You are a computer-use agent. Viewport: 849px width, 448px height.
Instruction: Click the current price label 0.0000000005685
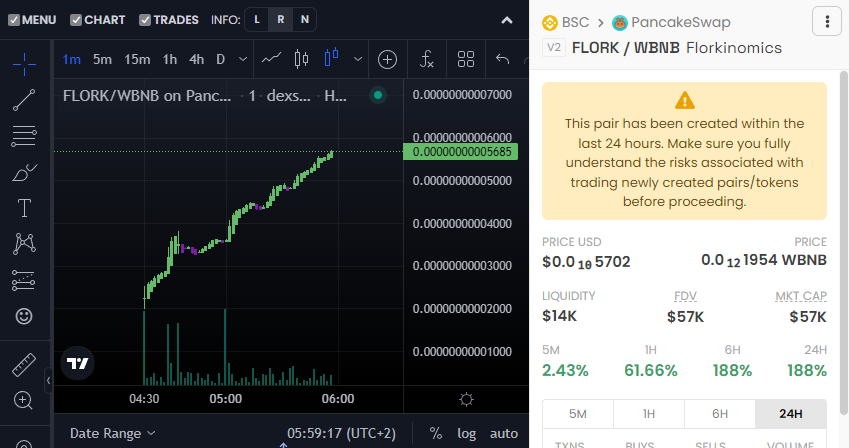[461, 152]
